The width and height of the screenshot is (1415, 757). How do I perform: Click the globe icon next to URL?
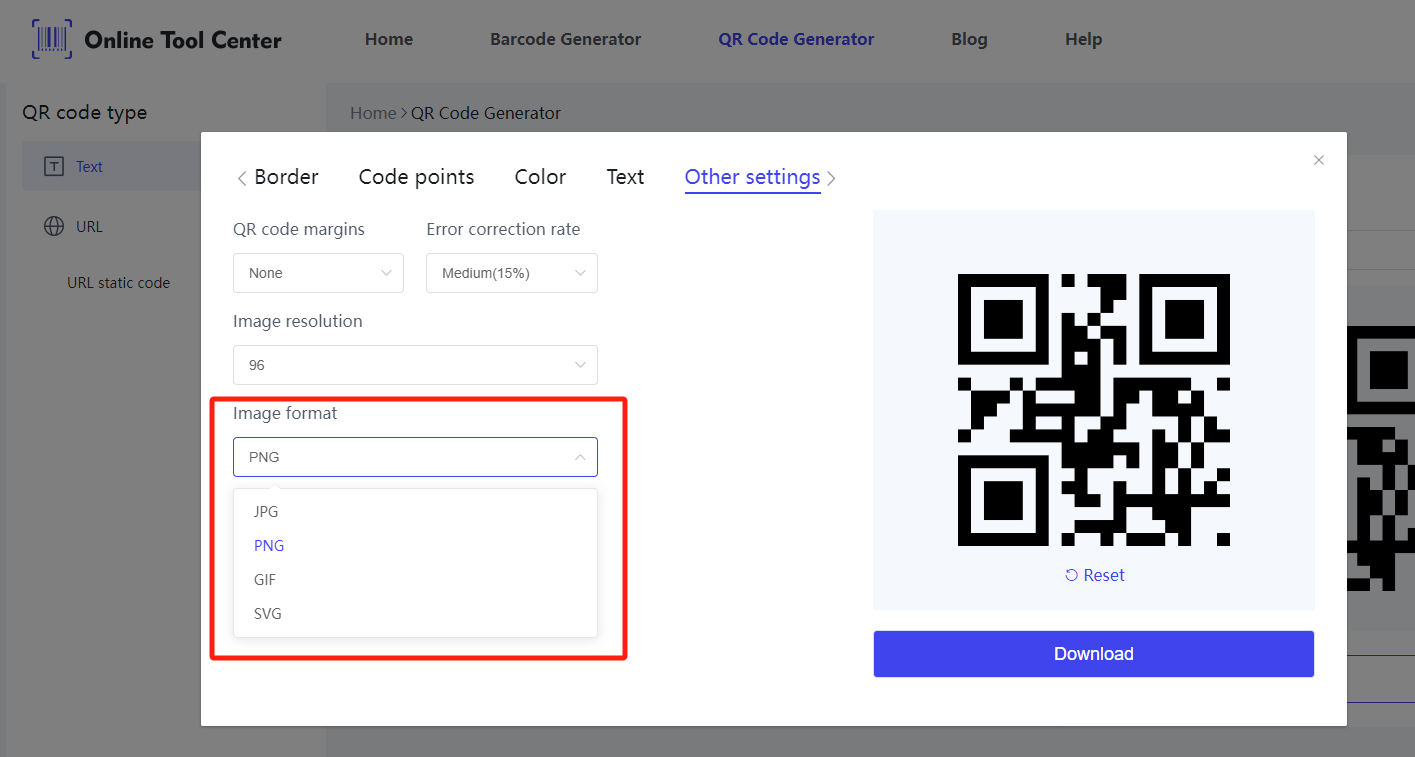coord(54,227)
